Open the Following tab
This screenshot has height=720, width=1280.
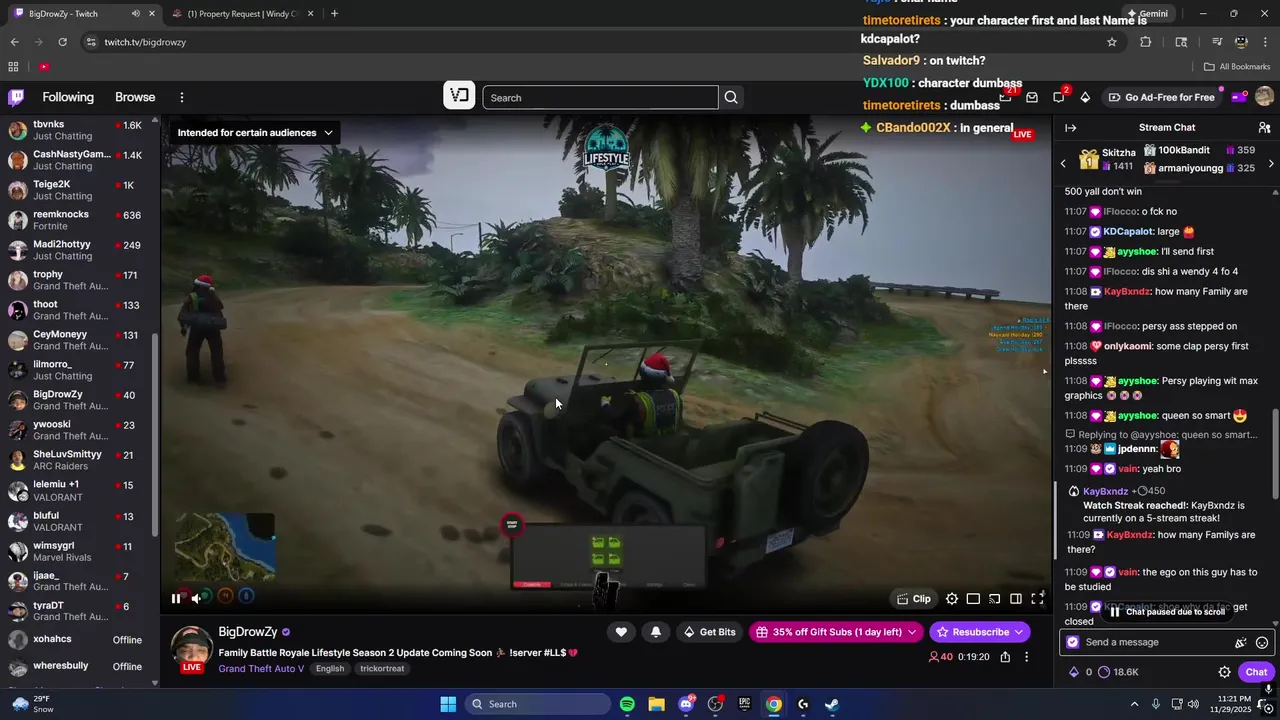[x=68, y=97]
